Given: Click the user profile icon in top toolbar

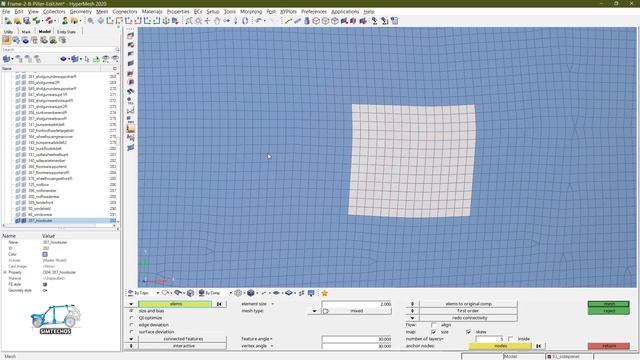Looking at the screenshot, I should click(65, 20).
